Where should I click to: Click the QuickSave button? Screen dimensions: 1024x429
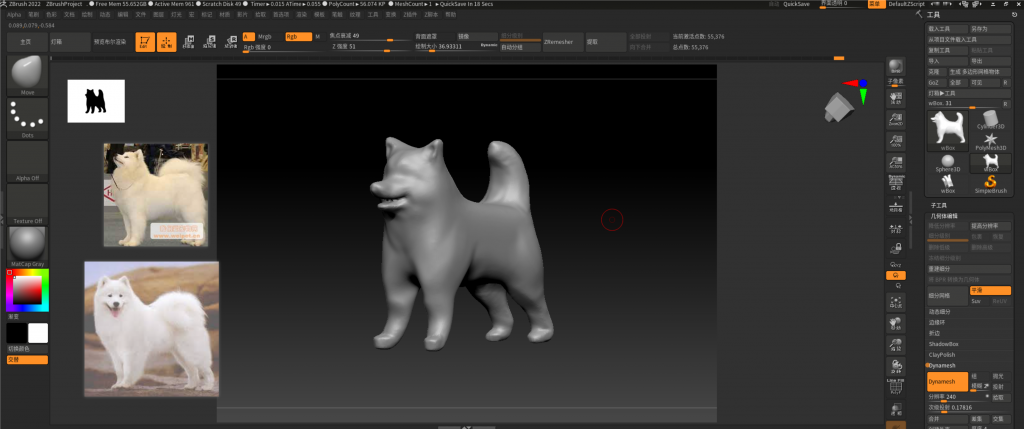796,4
